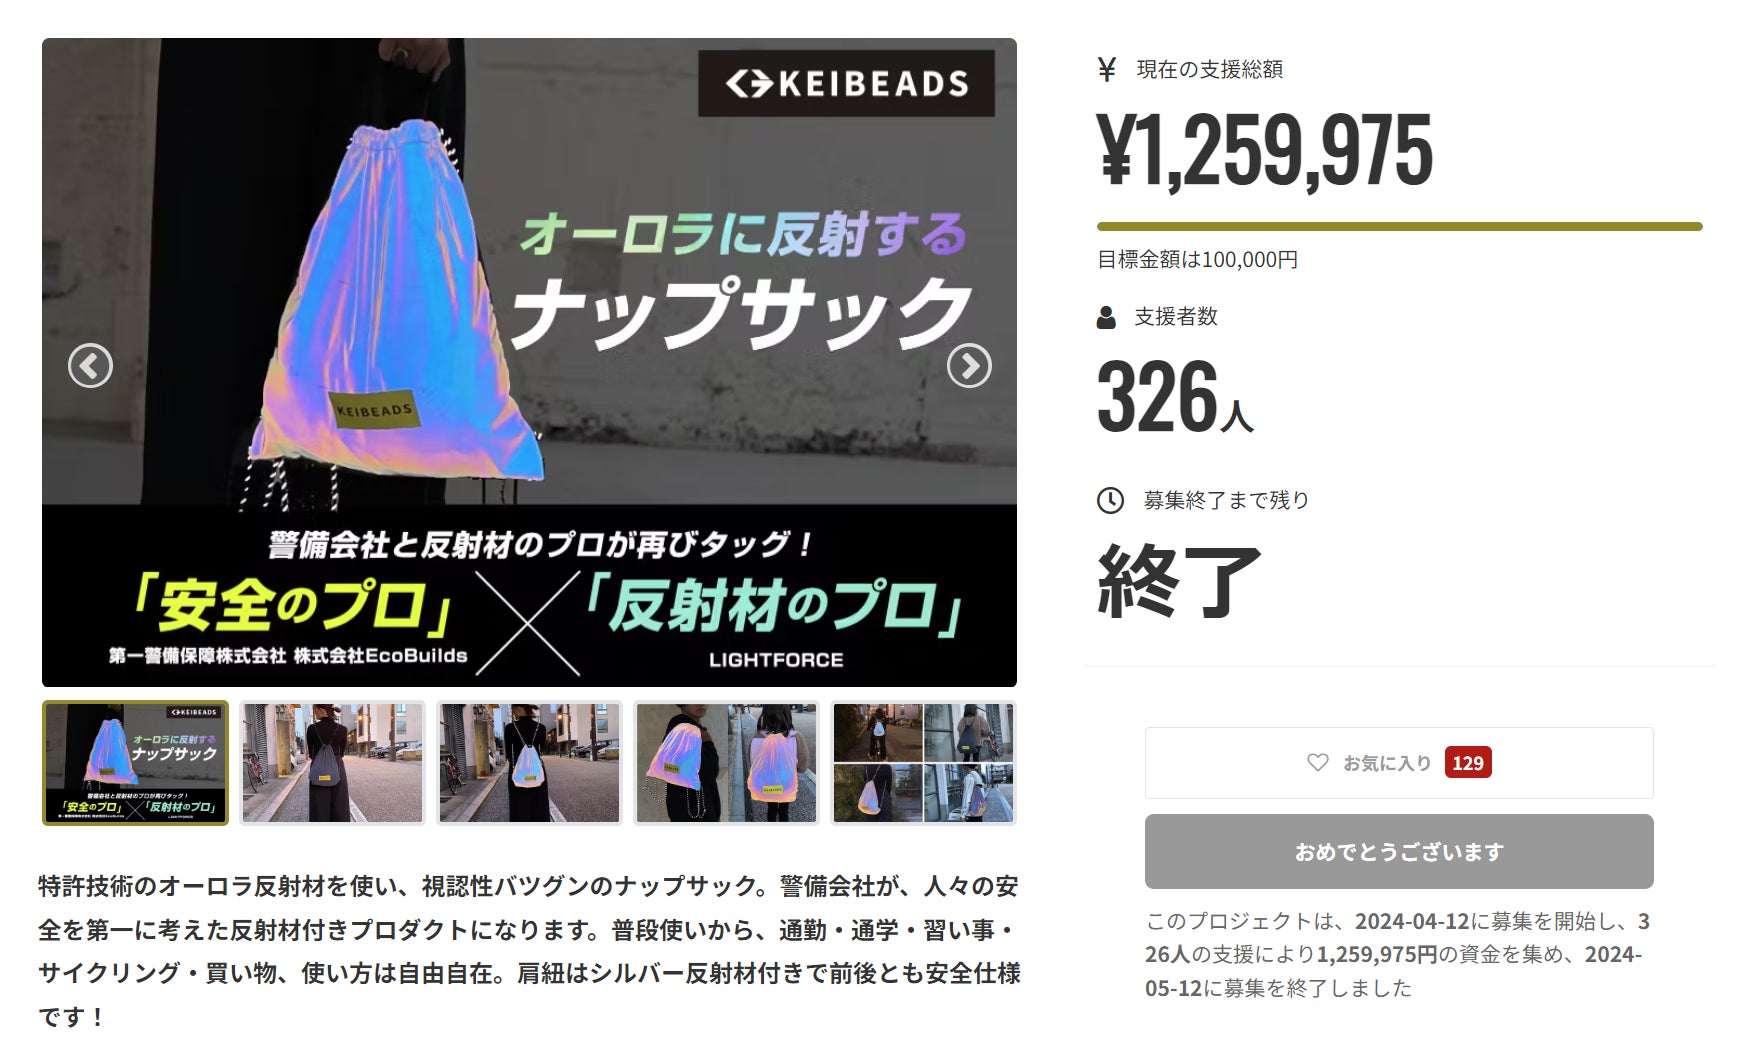Click the ¥1,259,975 total amount
The width and height of the screenshot is (1739, 1048).
point(1265,151)
